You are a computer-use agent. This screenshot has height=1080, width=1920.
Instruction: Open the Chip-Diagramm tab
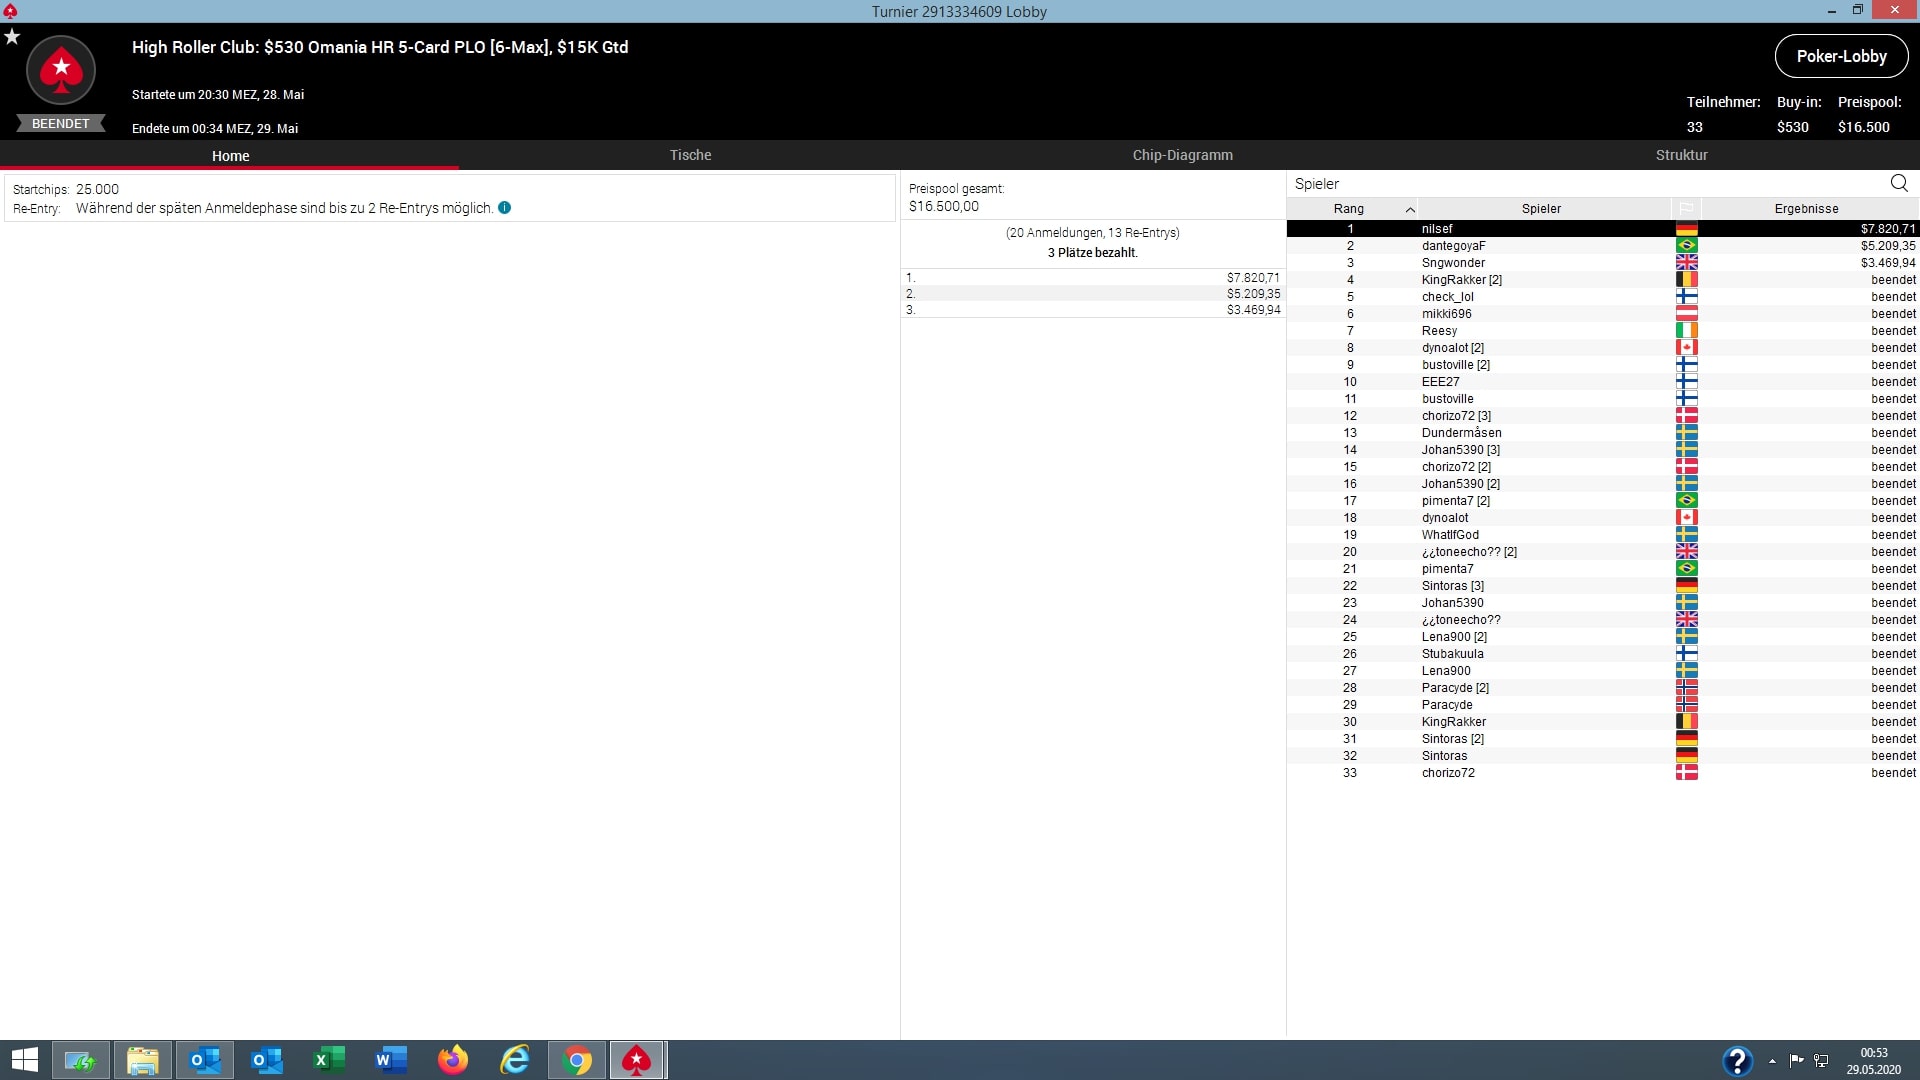pyautogui.click(x=1182, y=155)
